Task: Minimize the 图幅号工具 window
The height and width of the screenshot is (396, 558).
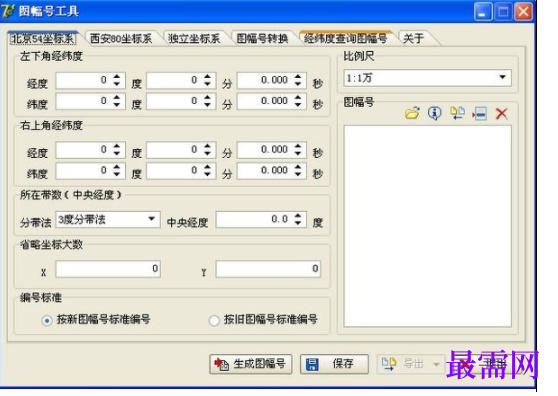Action: 483,12
